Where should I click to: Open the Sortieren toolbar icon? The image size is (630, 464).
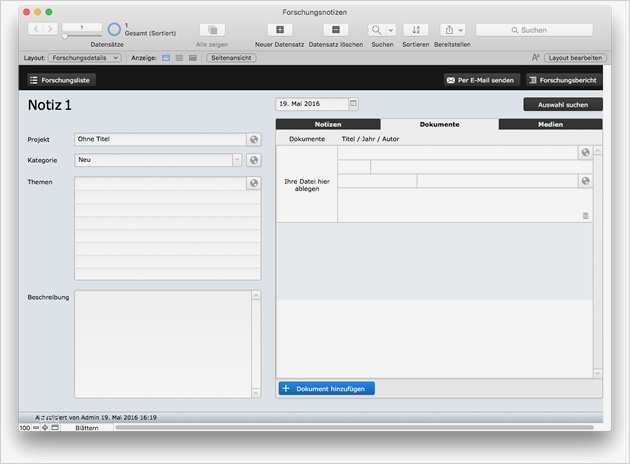416,30
